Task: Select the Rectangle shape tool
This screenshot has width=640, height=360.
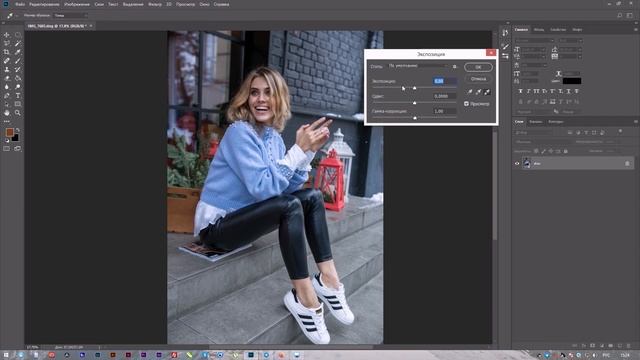Action: [x=18, y=104]
